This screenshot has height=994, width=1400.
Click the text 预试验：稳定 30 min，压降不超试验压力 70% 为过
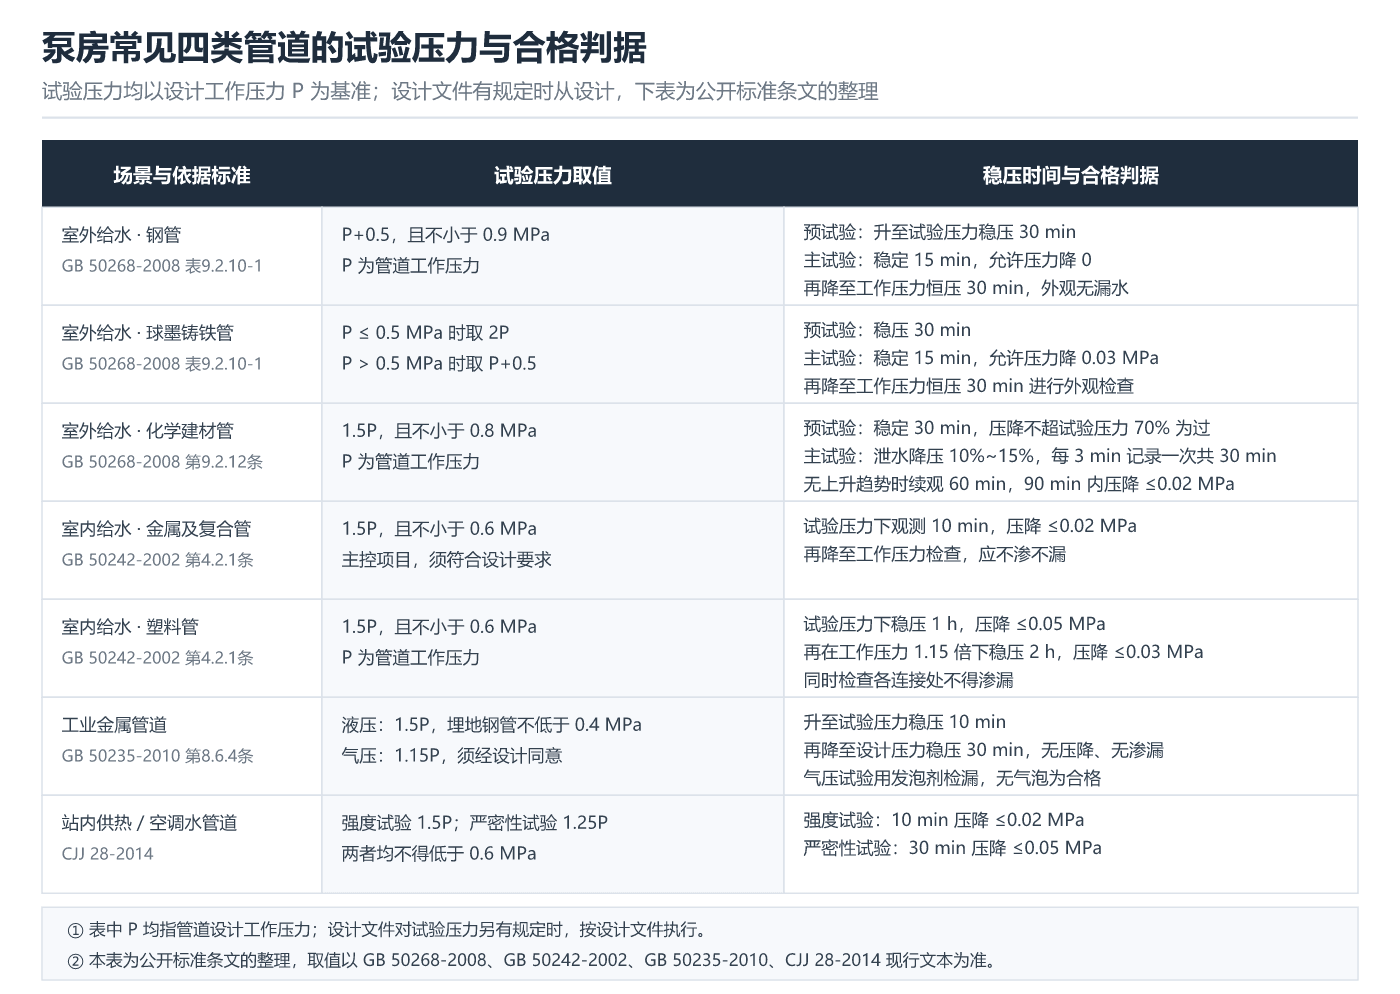1007,428
